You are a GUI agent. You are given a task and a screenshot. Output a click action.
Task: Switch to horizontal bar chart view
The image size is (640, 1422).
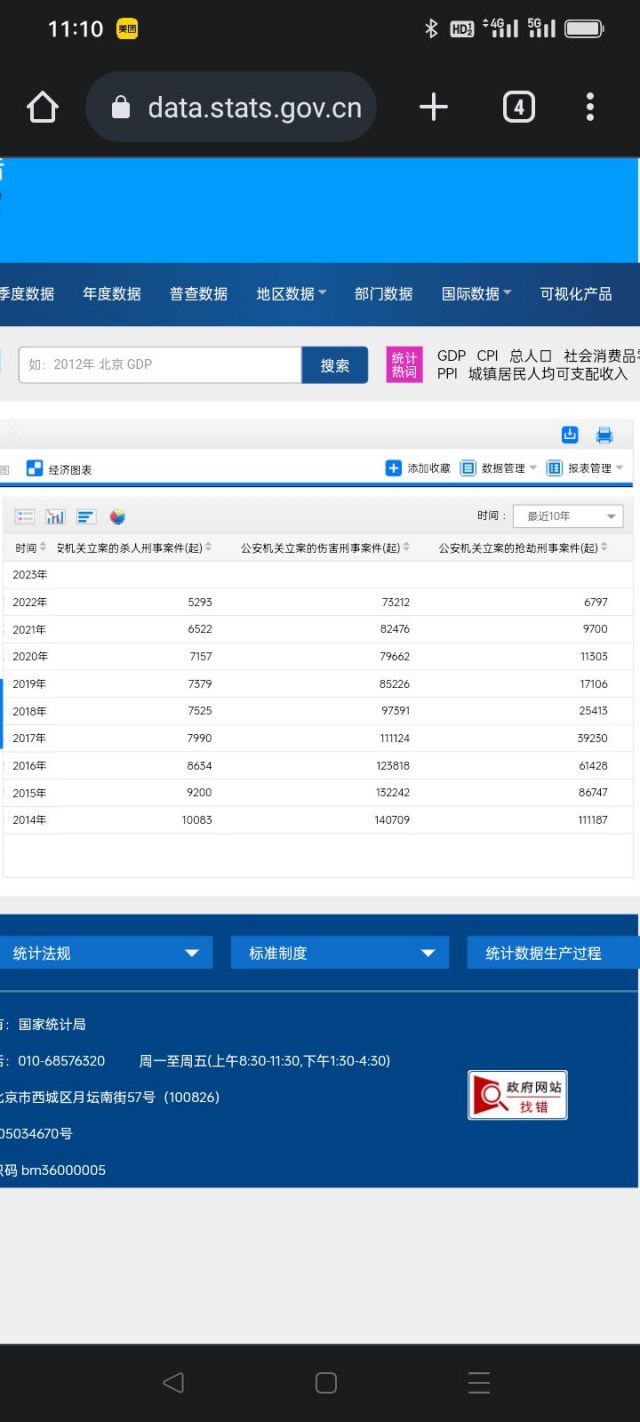[x=87, y=517]
